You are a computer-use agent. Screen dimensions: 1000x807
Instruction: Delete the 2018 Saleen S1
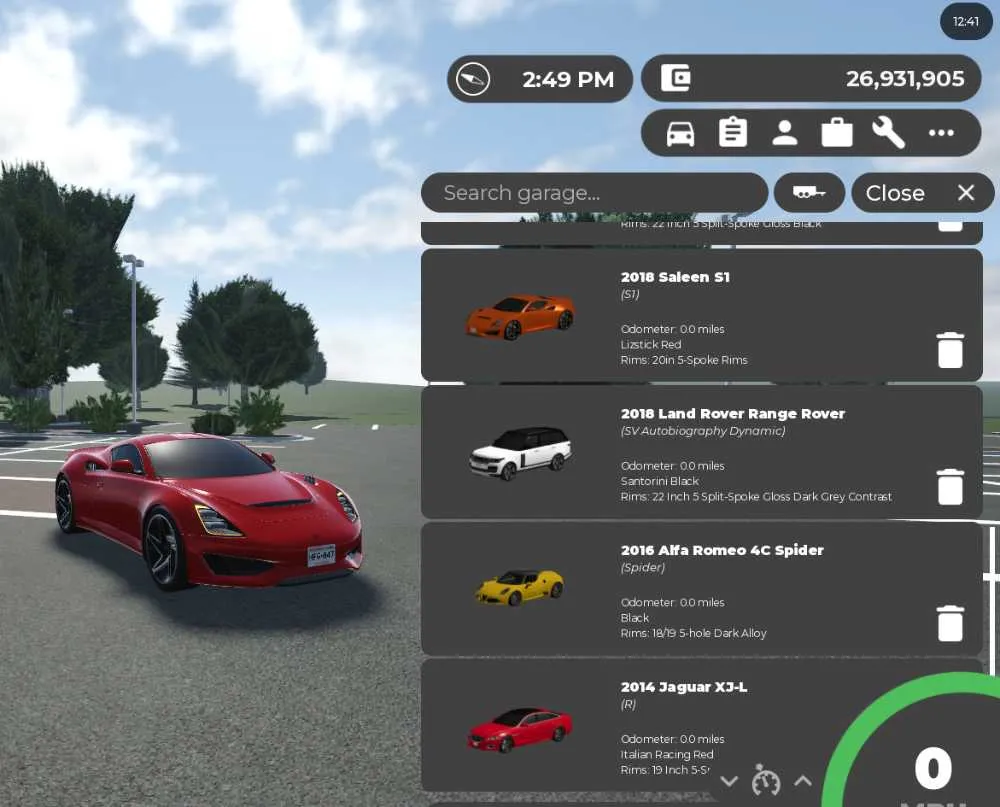point(950,350)
